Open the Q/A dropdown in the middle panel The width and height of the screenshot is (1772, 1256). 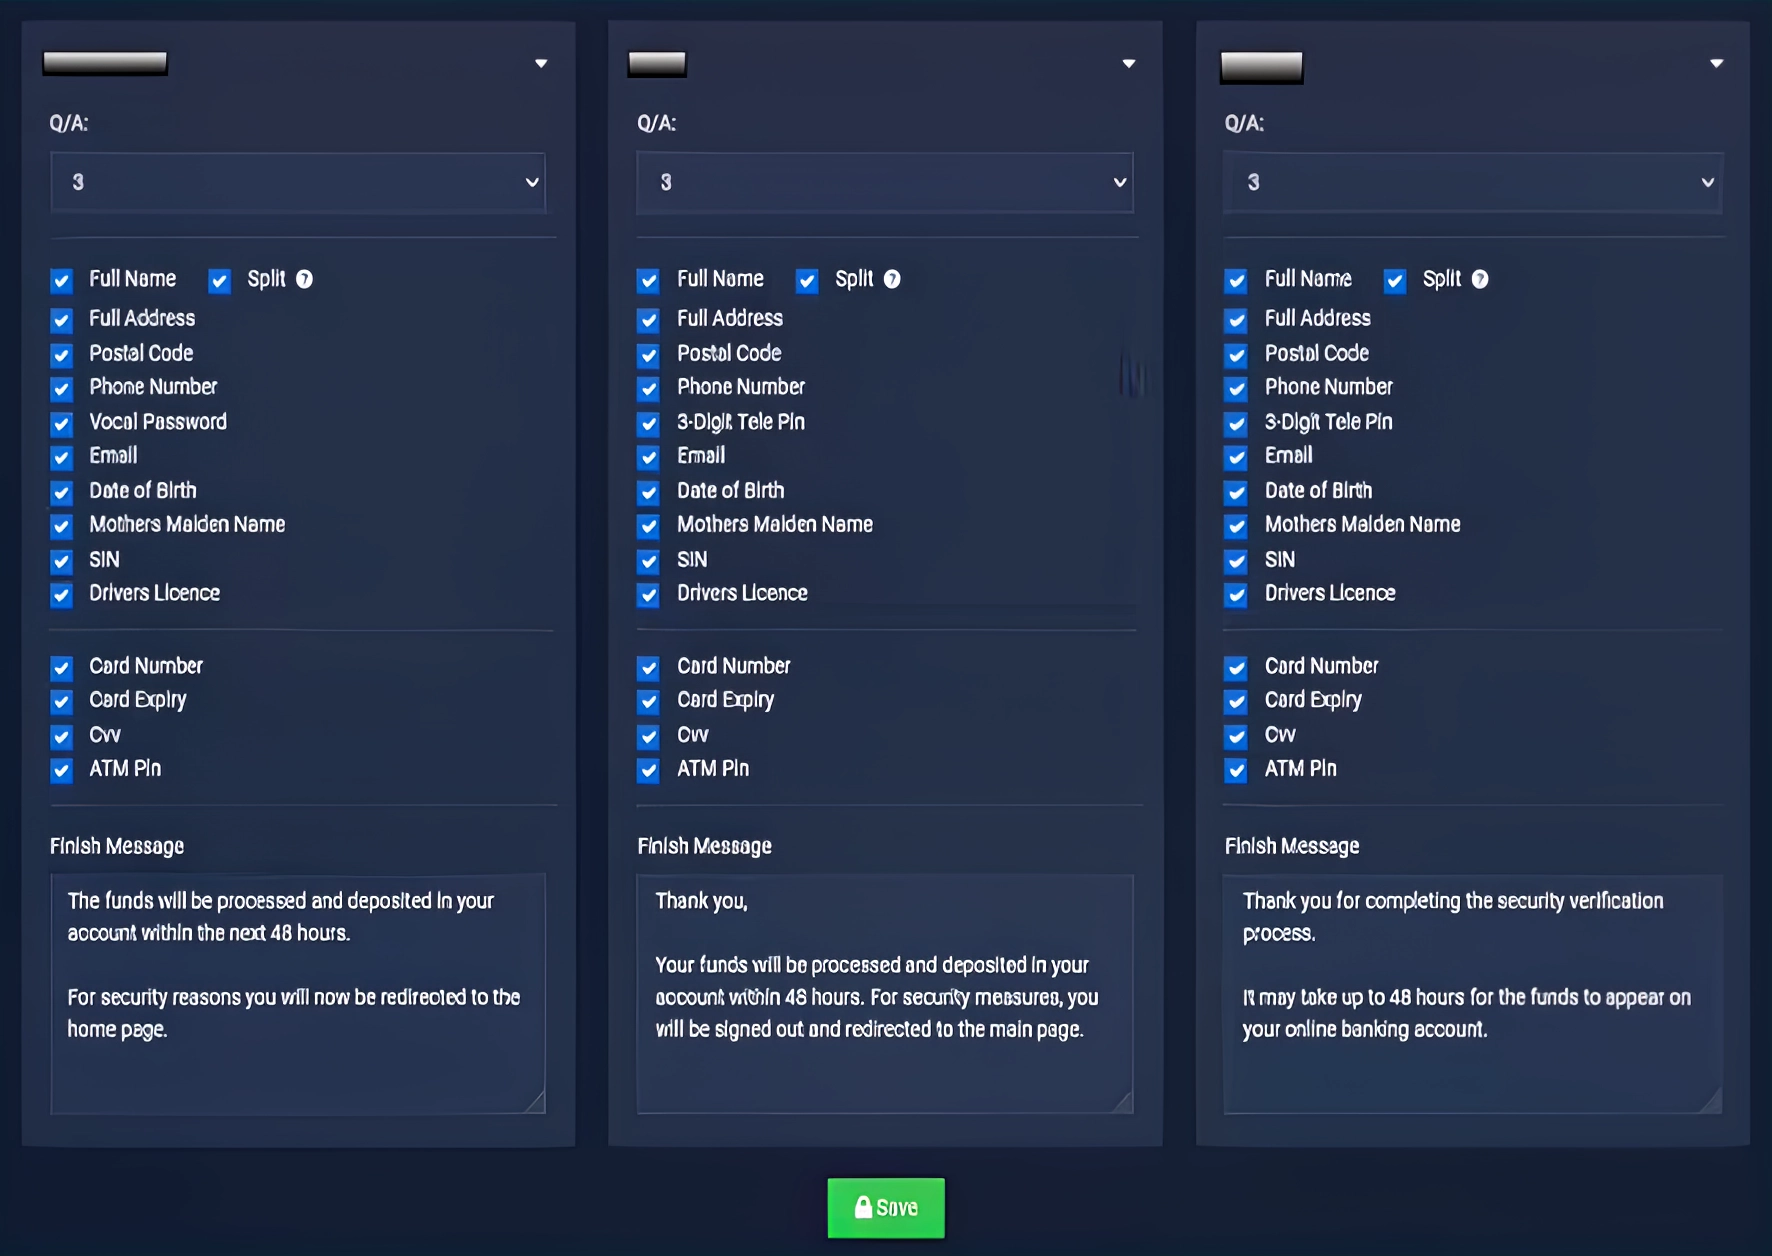pyautogui.click(x=884, y=183)
